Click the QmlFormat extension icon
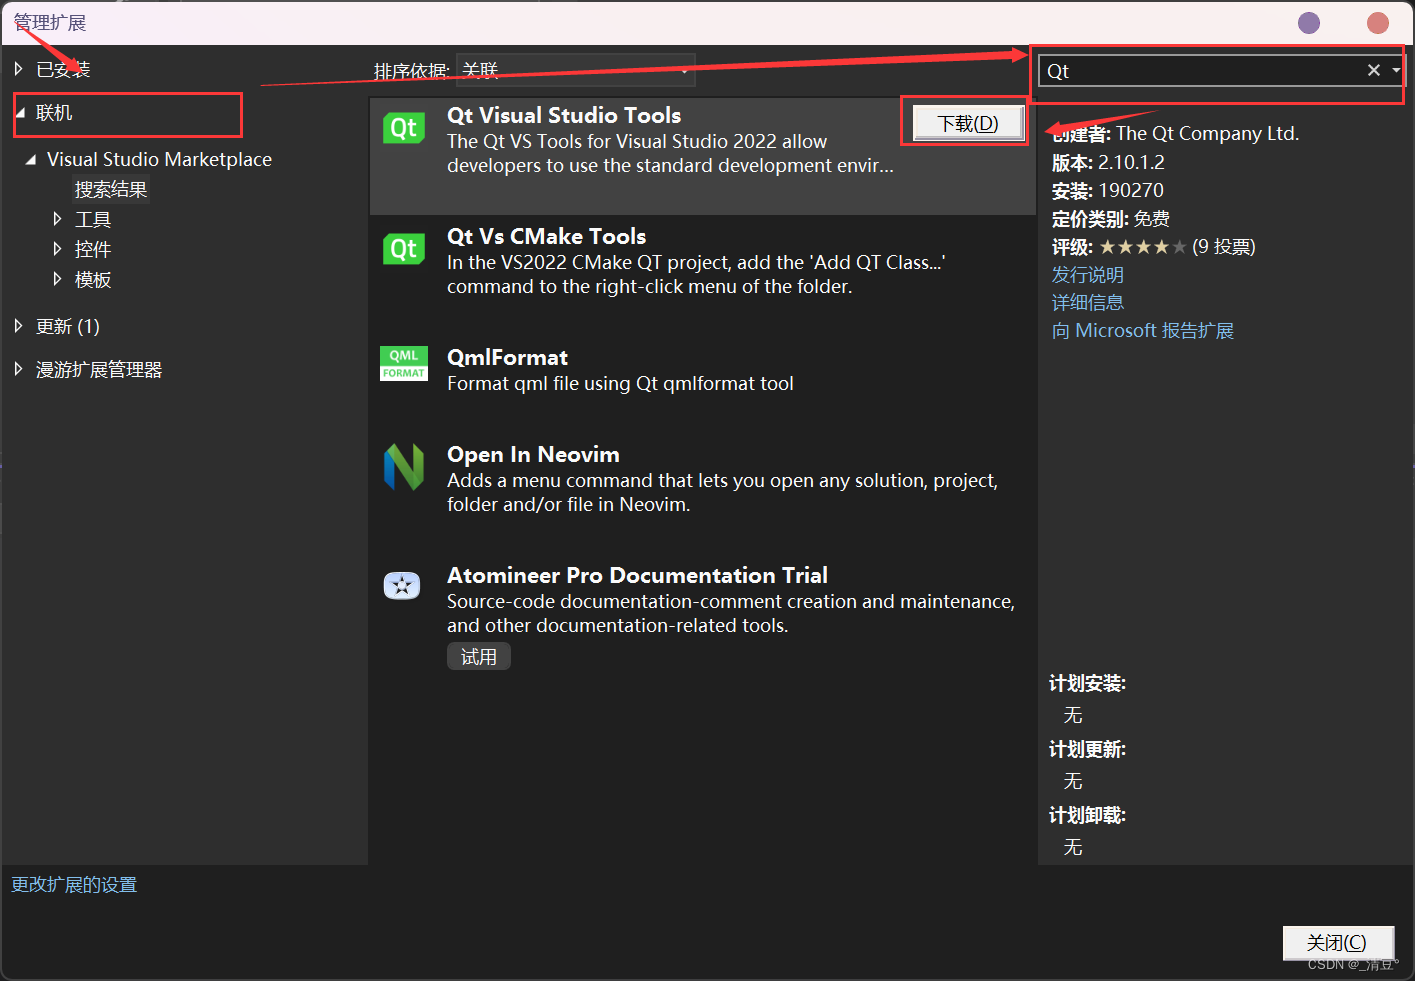The height and width of the screenshot is (981, 1415). coord(404,364)
